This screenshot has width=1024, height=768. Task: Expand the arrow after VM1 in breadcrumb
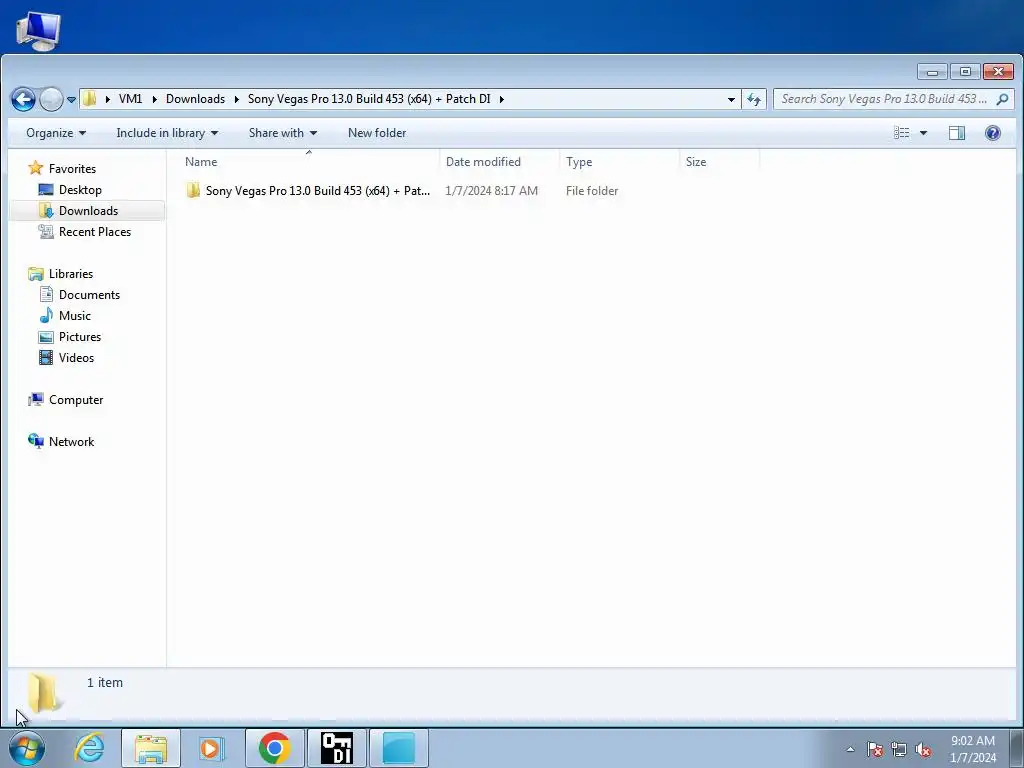[155, 99]
